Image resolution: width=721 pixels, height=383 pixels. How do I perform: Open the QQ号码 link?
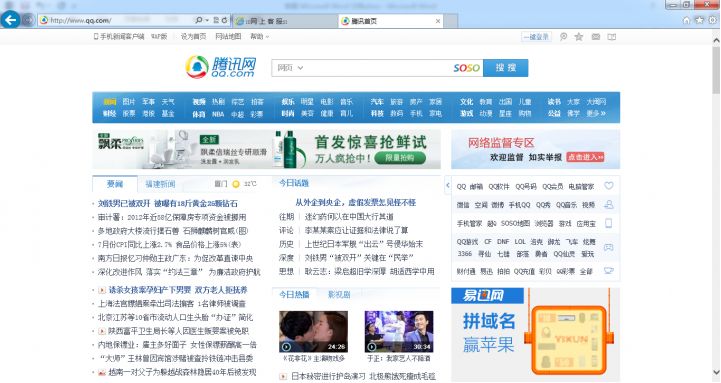point(526,186)
